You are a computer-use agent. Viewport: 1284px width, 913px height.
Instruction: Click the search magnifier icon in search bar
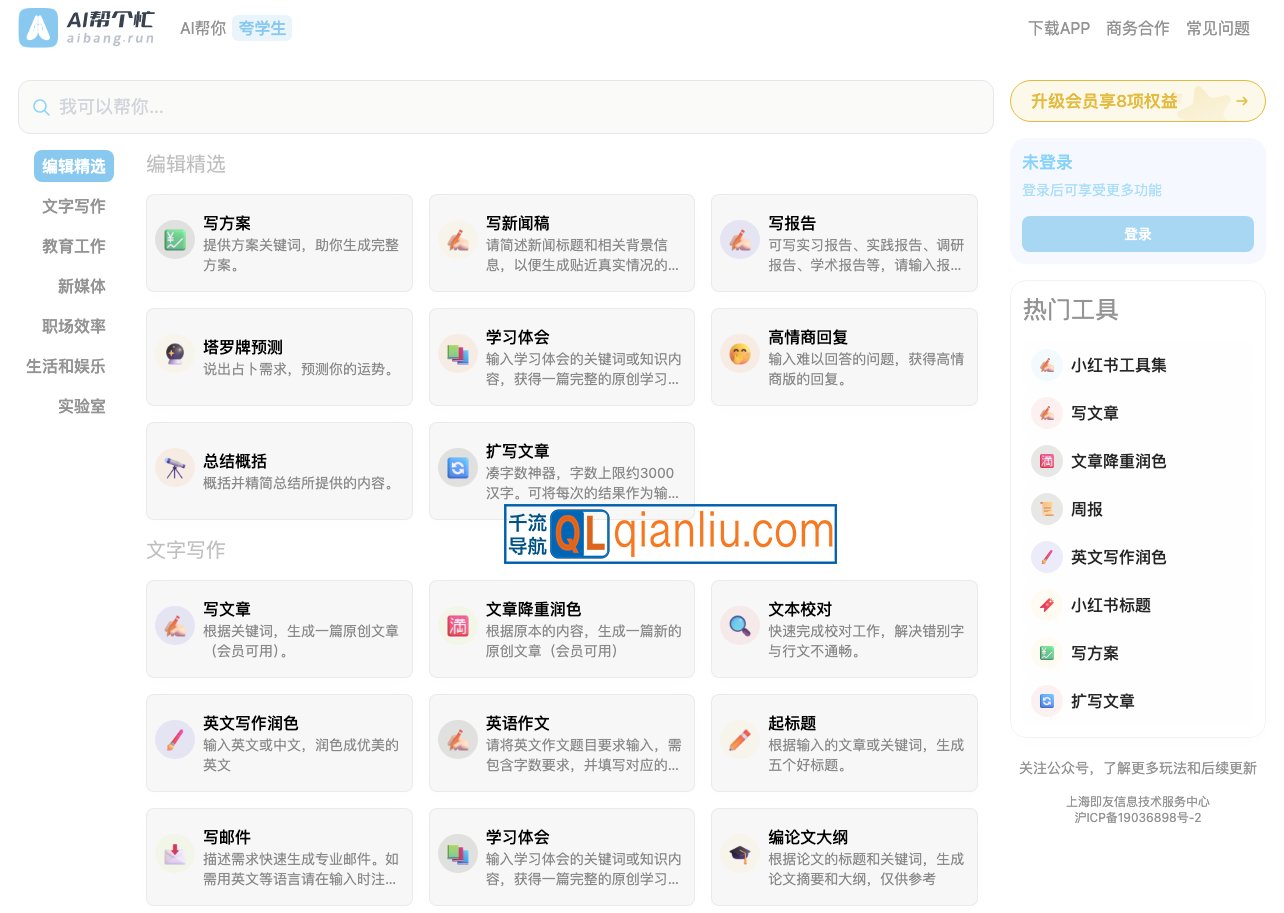click(x=41, y=107)
